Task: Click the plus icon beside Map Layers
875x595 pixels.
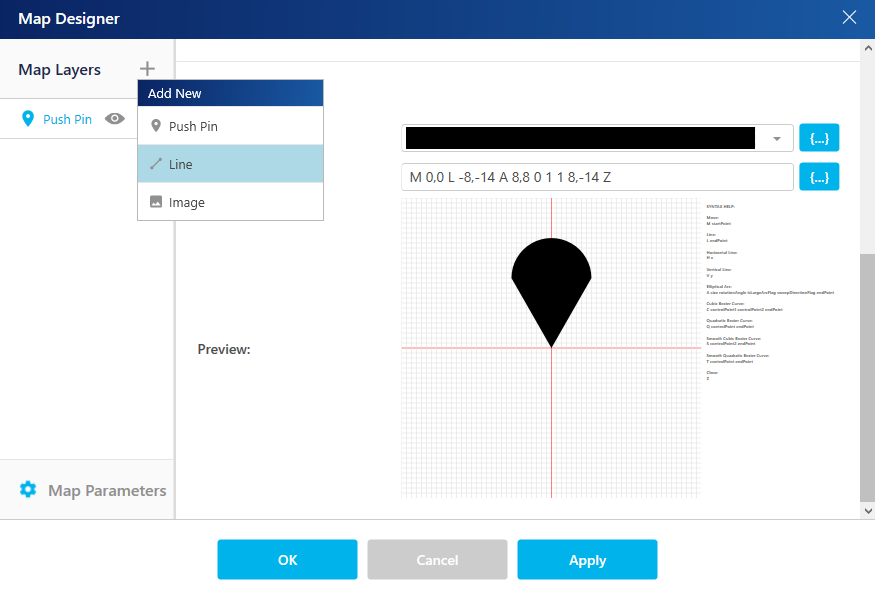Action: (147, 69)
